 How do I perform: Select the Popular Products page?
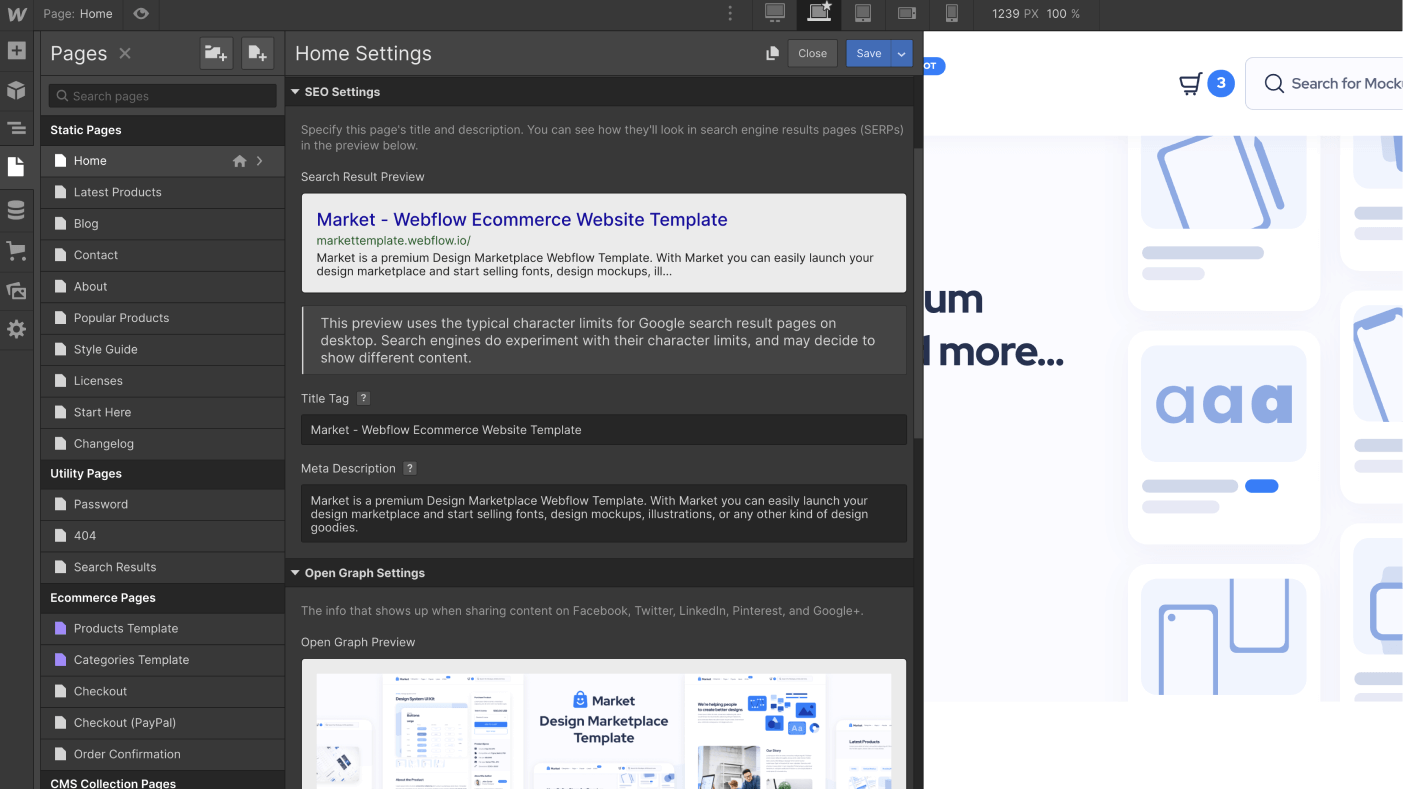pos(163,318)
